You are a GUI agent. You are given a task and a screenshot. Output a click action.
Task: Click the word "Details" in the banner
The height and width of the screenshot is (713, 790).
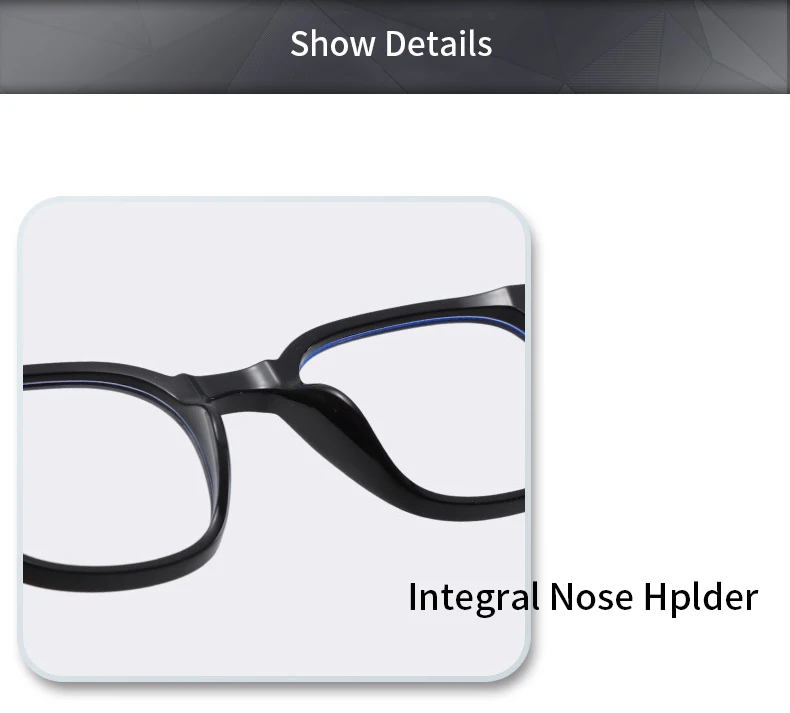pyautogui.click(x=438, y=43)
